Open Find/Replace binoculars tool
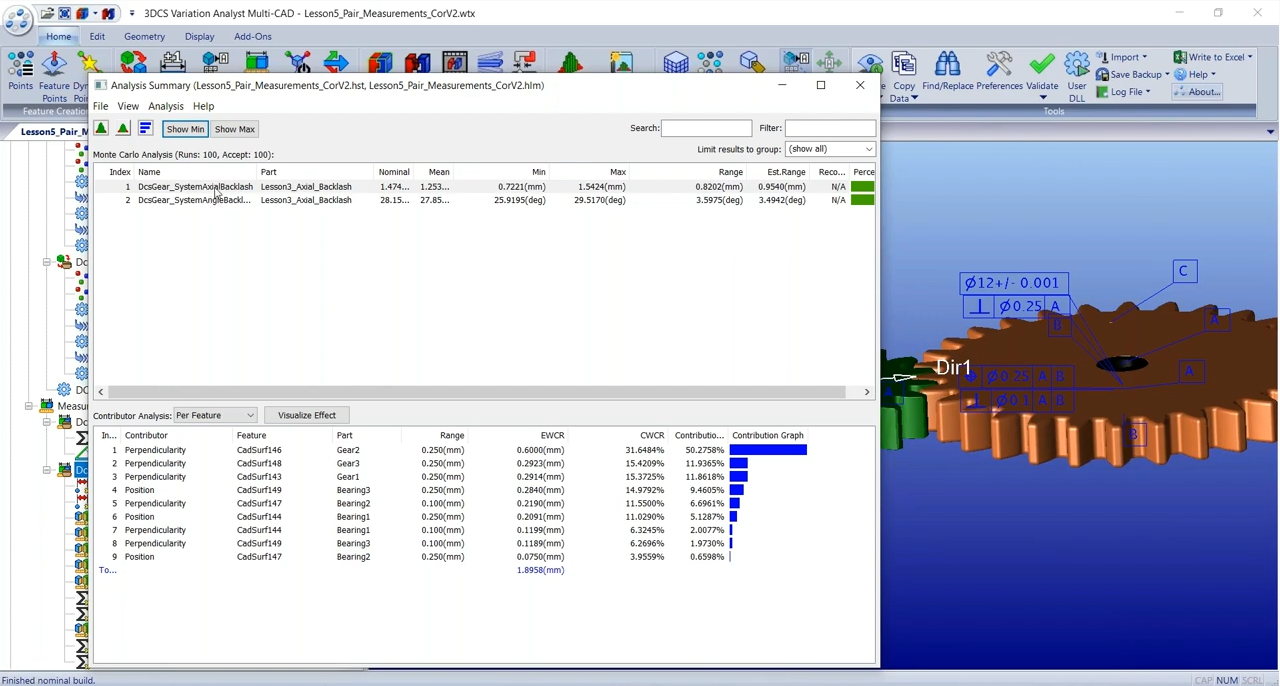The width and height of the screenshot is (1280, 686). pyautogui.click(x=947, y=65)
